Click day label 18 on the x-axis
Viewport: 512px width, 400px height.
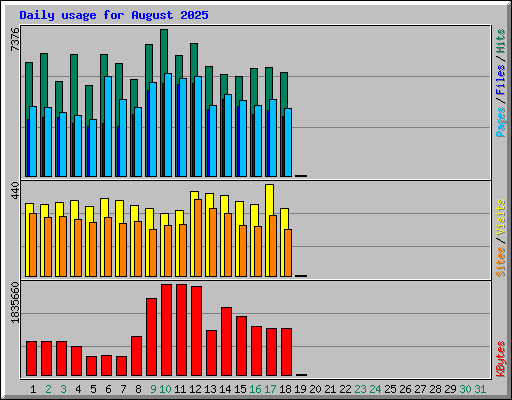(285, 389)
